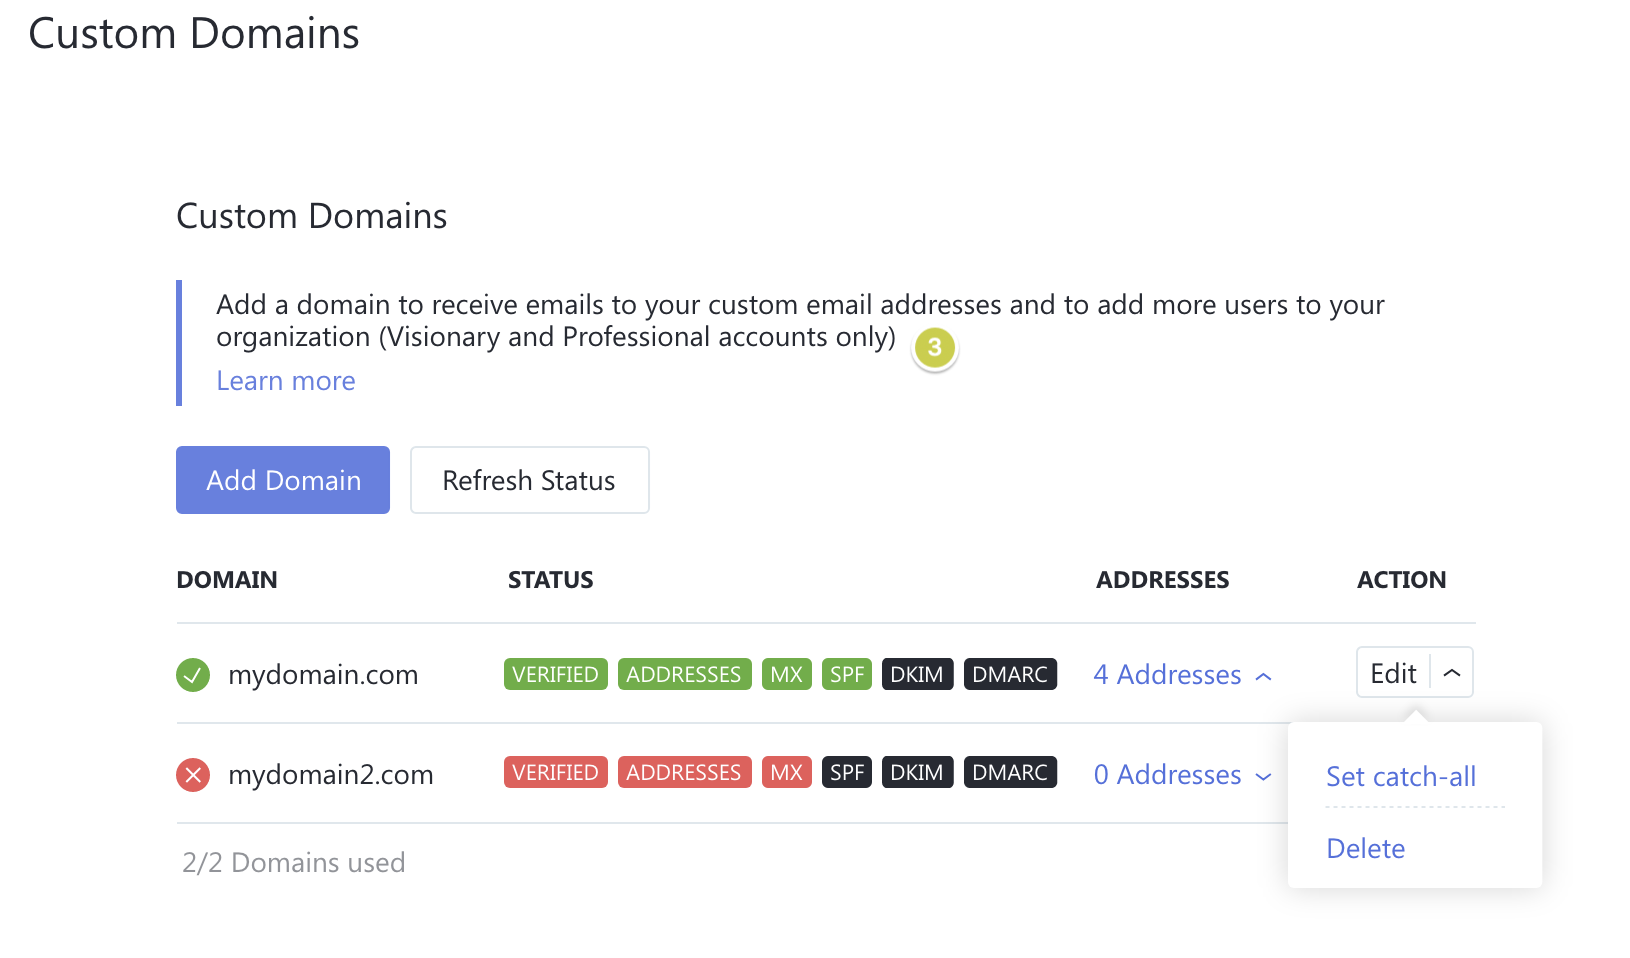Screen dimensions: 1630x958
Task: Select Set catch-all from the menu
Action: pos(1400,776)
